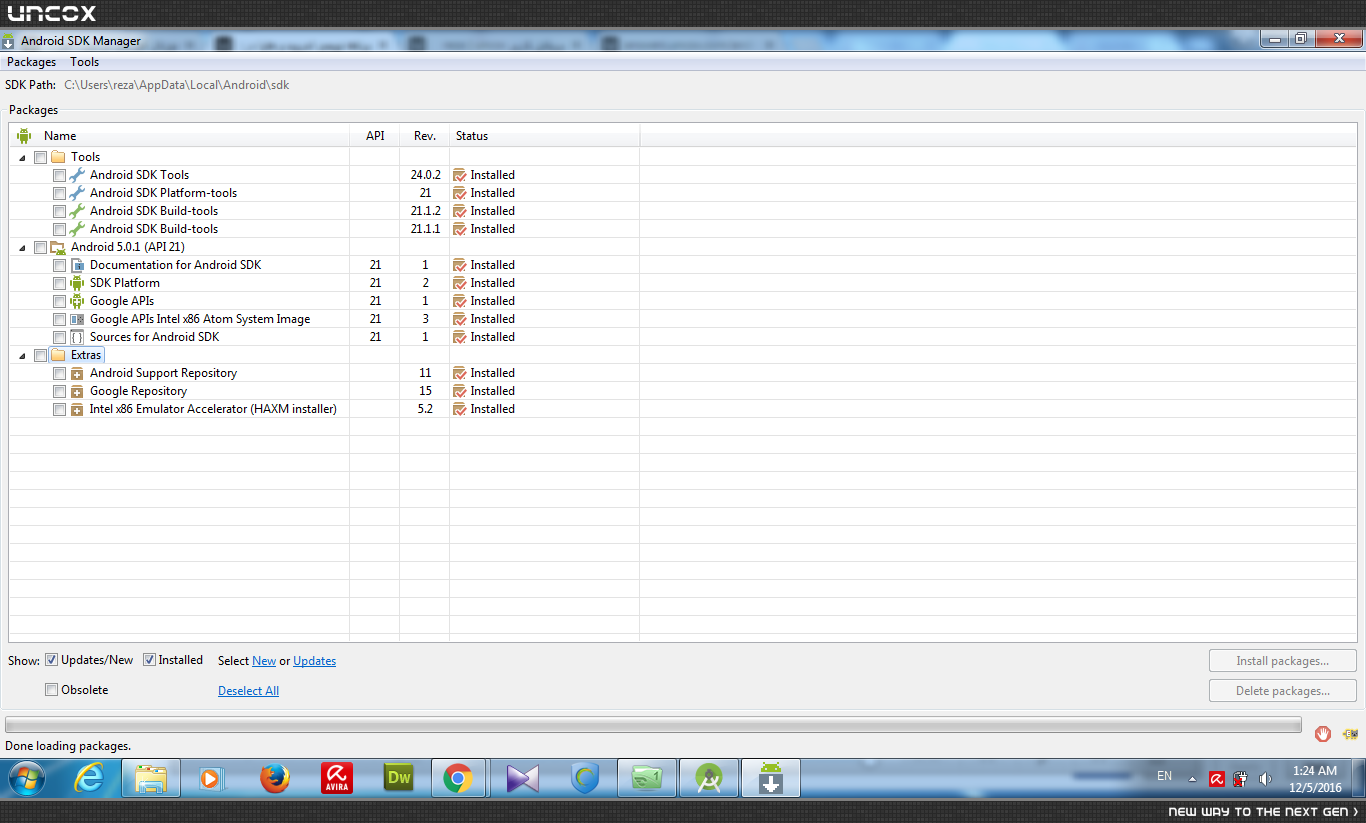The image size is (1366, 823).
Task: Select the Android SDK Platform-tools row name
Action: pyautogui.click(x=163, y=193)
